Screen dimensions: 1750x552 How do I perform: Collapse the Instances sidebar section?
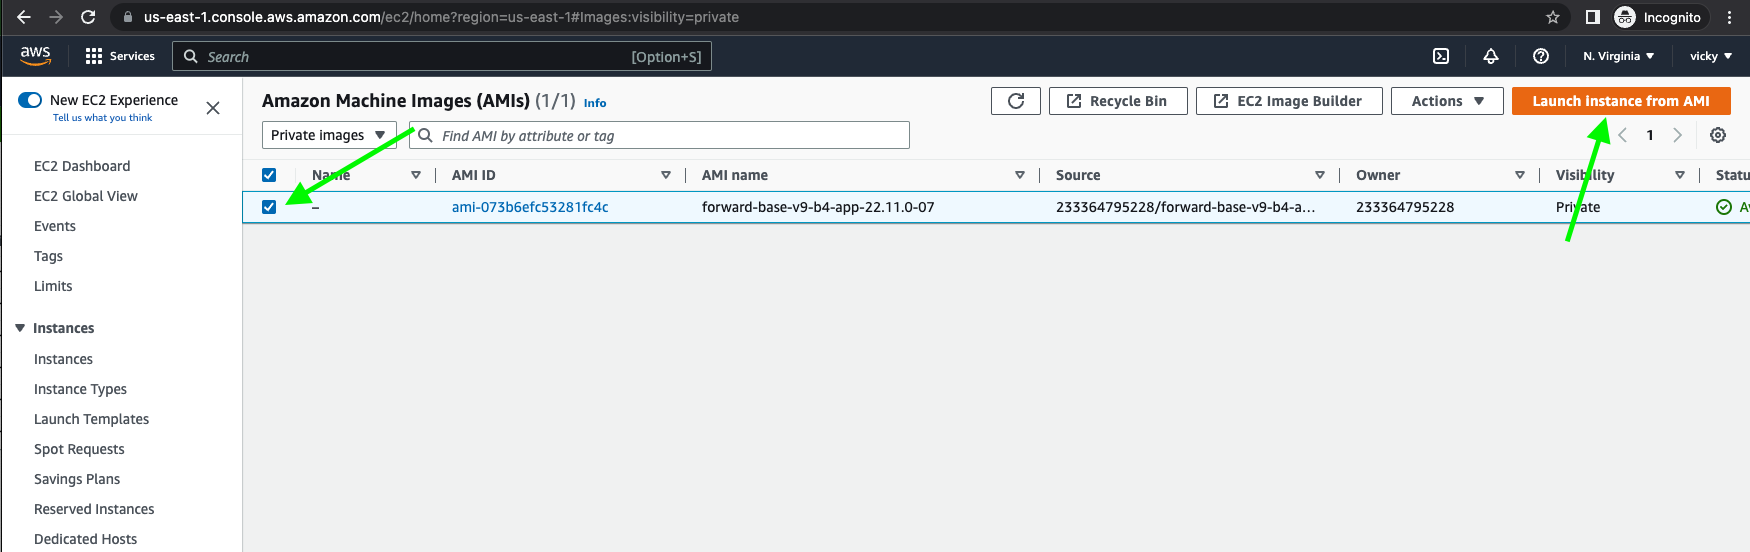tap(20, 328)
